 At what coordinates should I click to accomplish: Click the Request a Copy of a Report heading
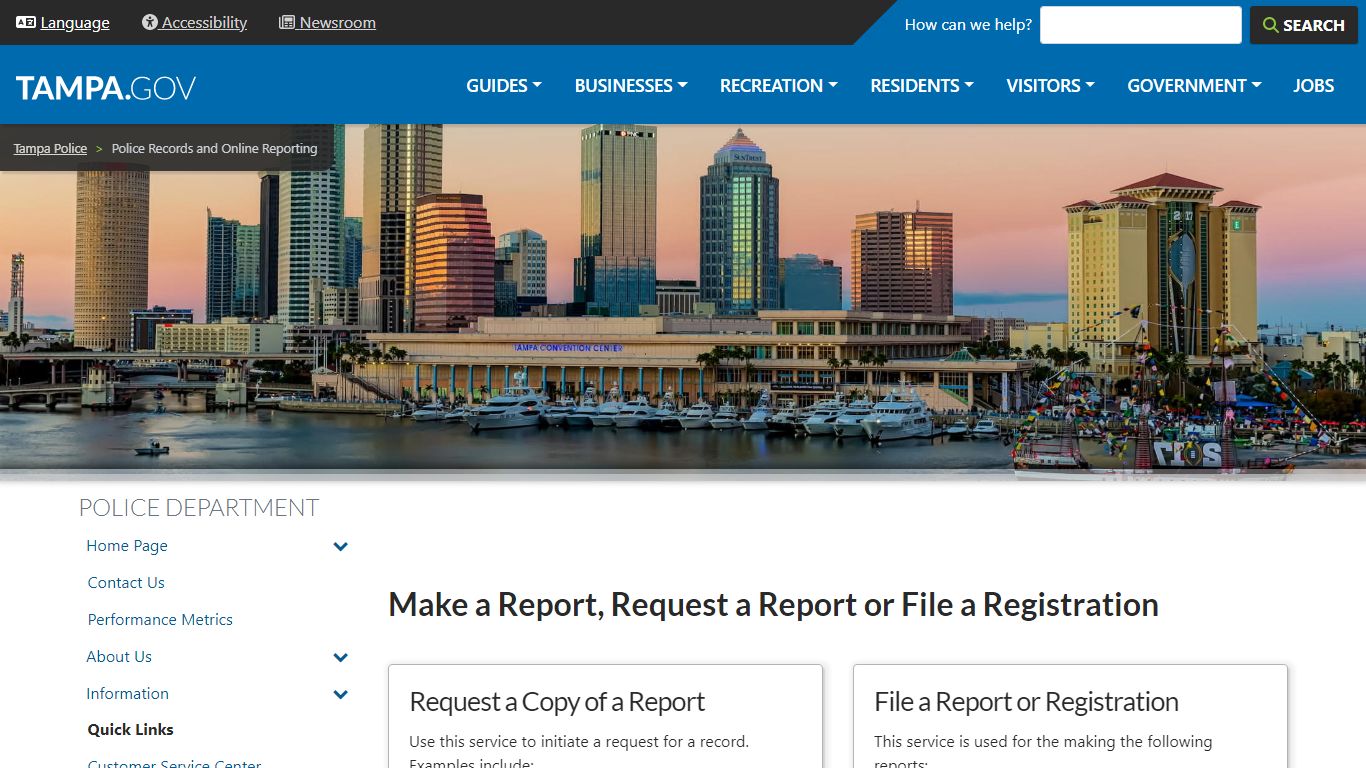[557, 702]
